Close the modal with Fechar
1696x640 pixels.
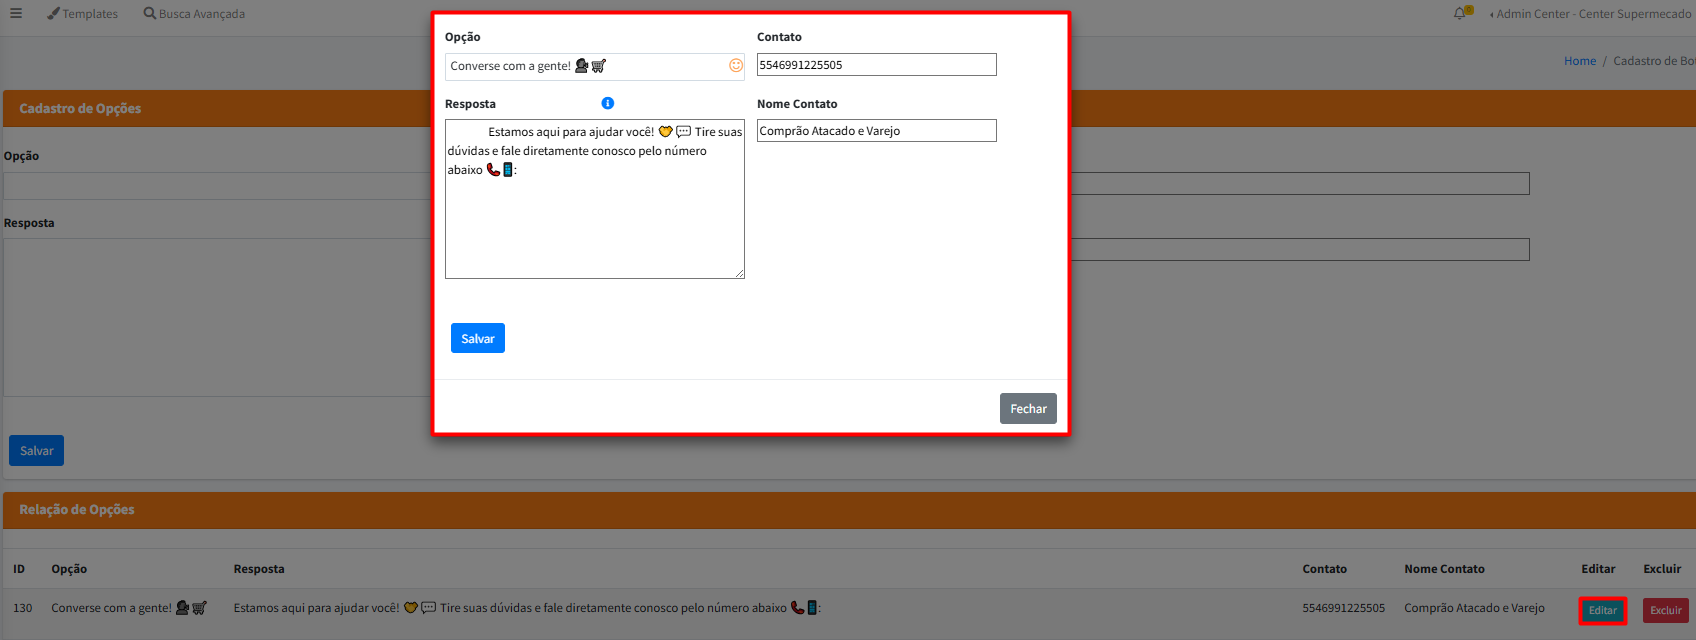point(1027,409)
